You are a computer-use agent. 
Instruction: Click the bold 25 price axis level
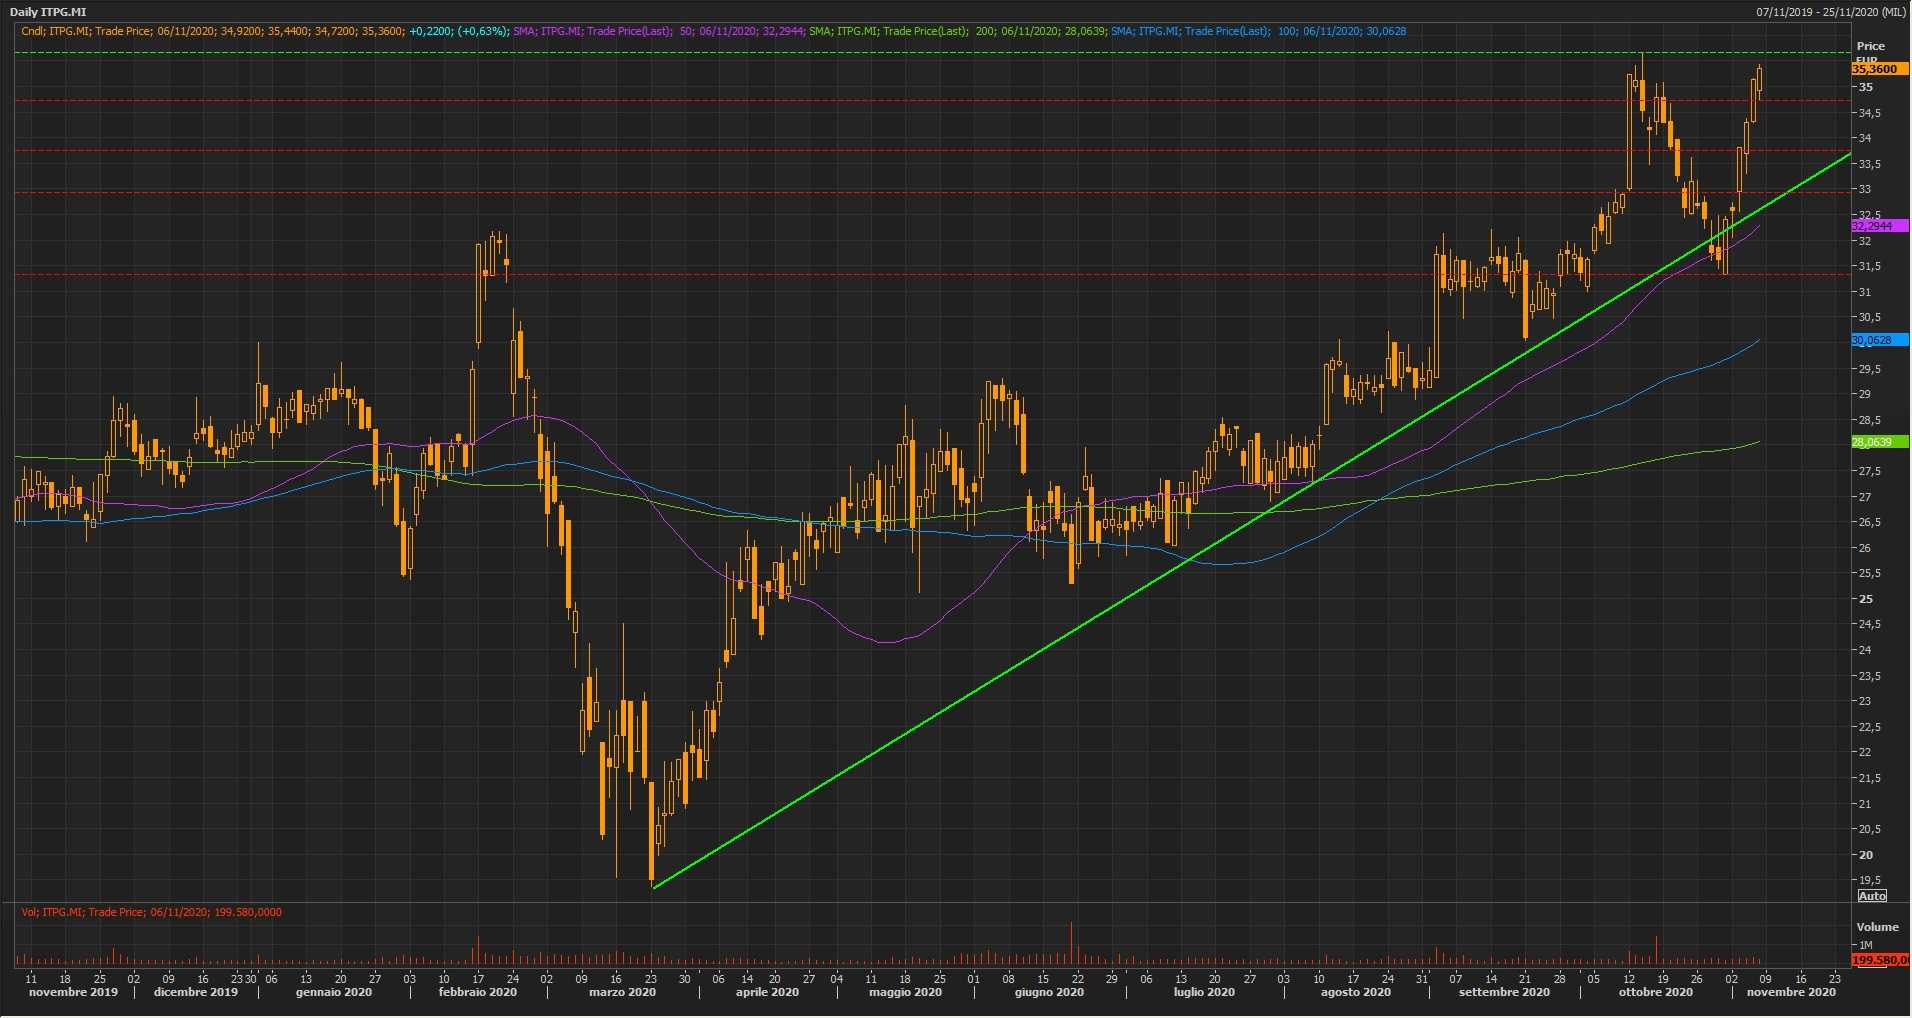pyautogui.click(x=1865, y=599)
